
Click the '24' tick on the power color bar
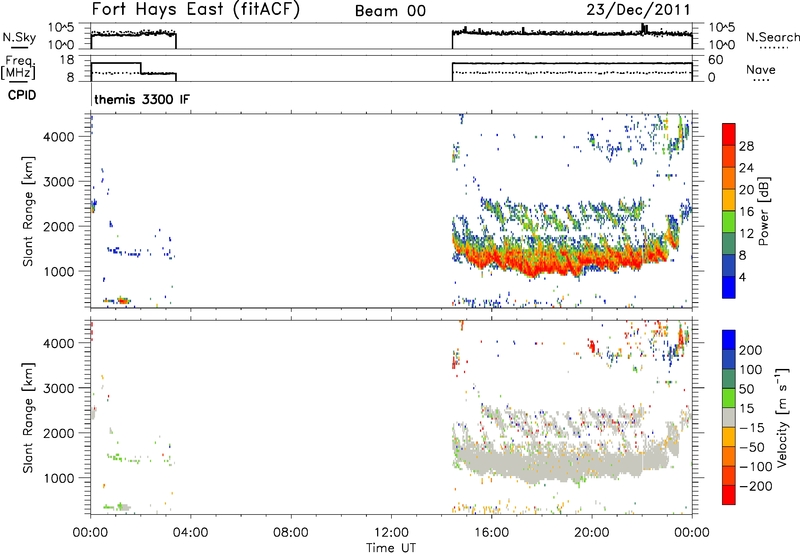tap(746, 168)
